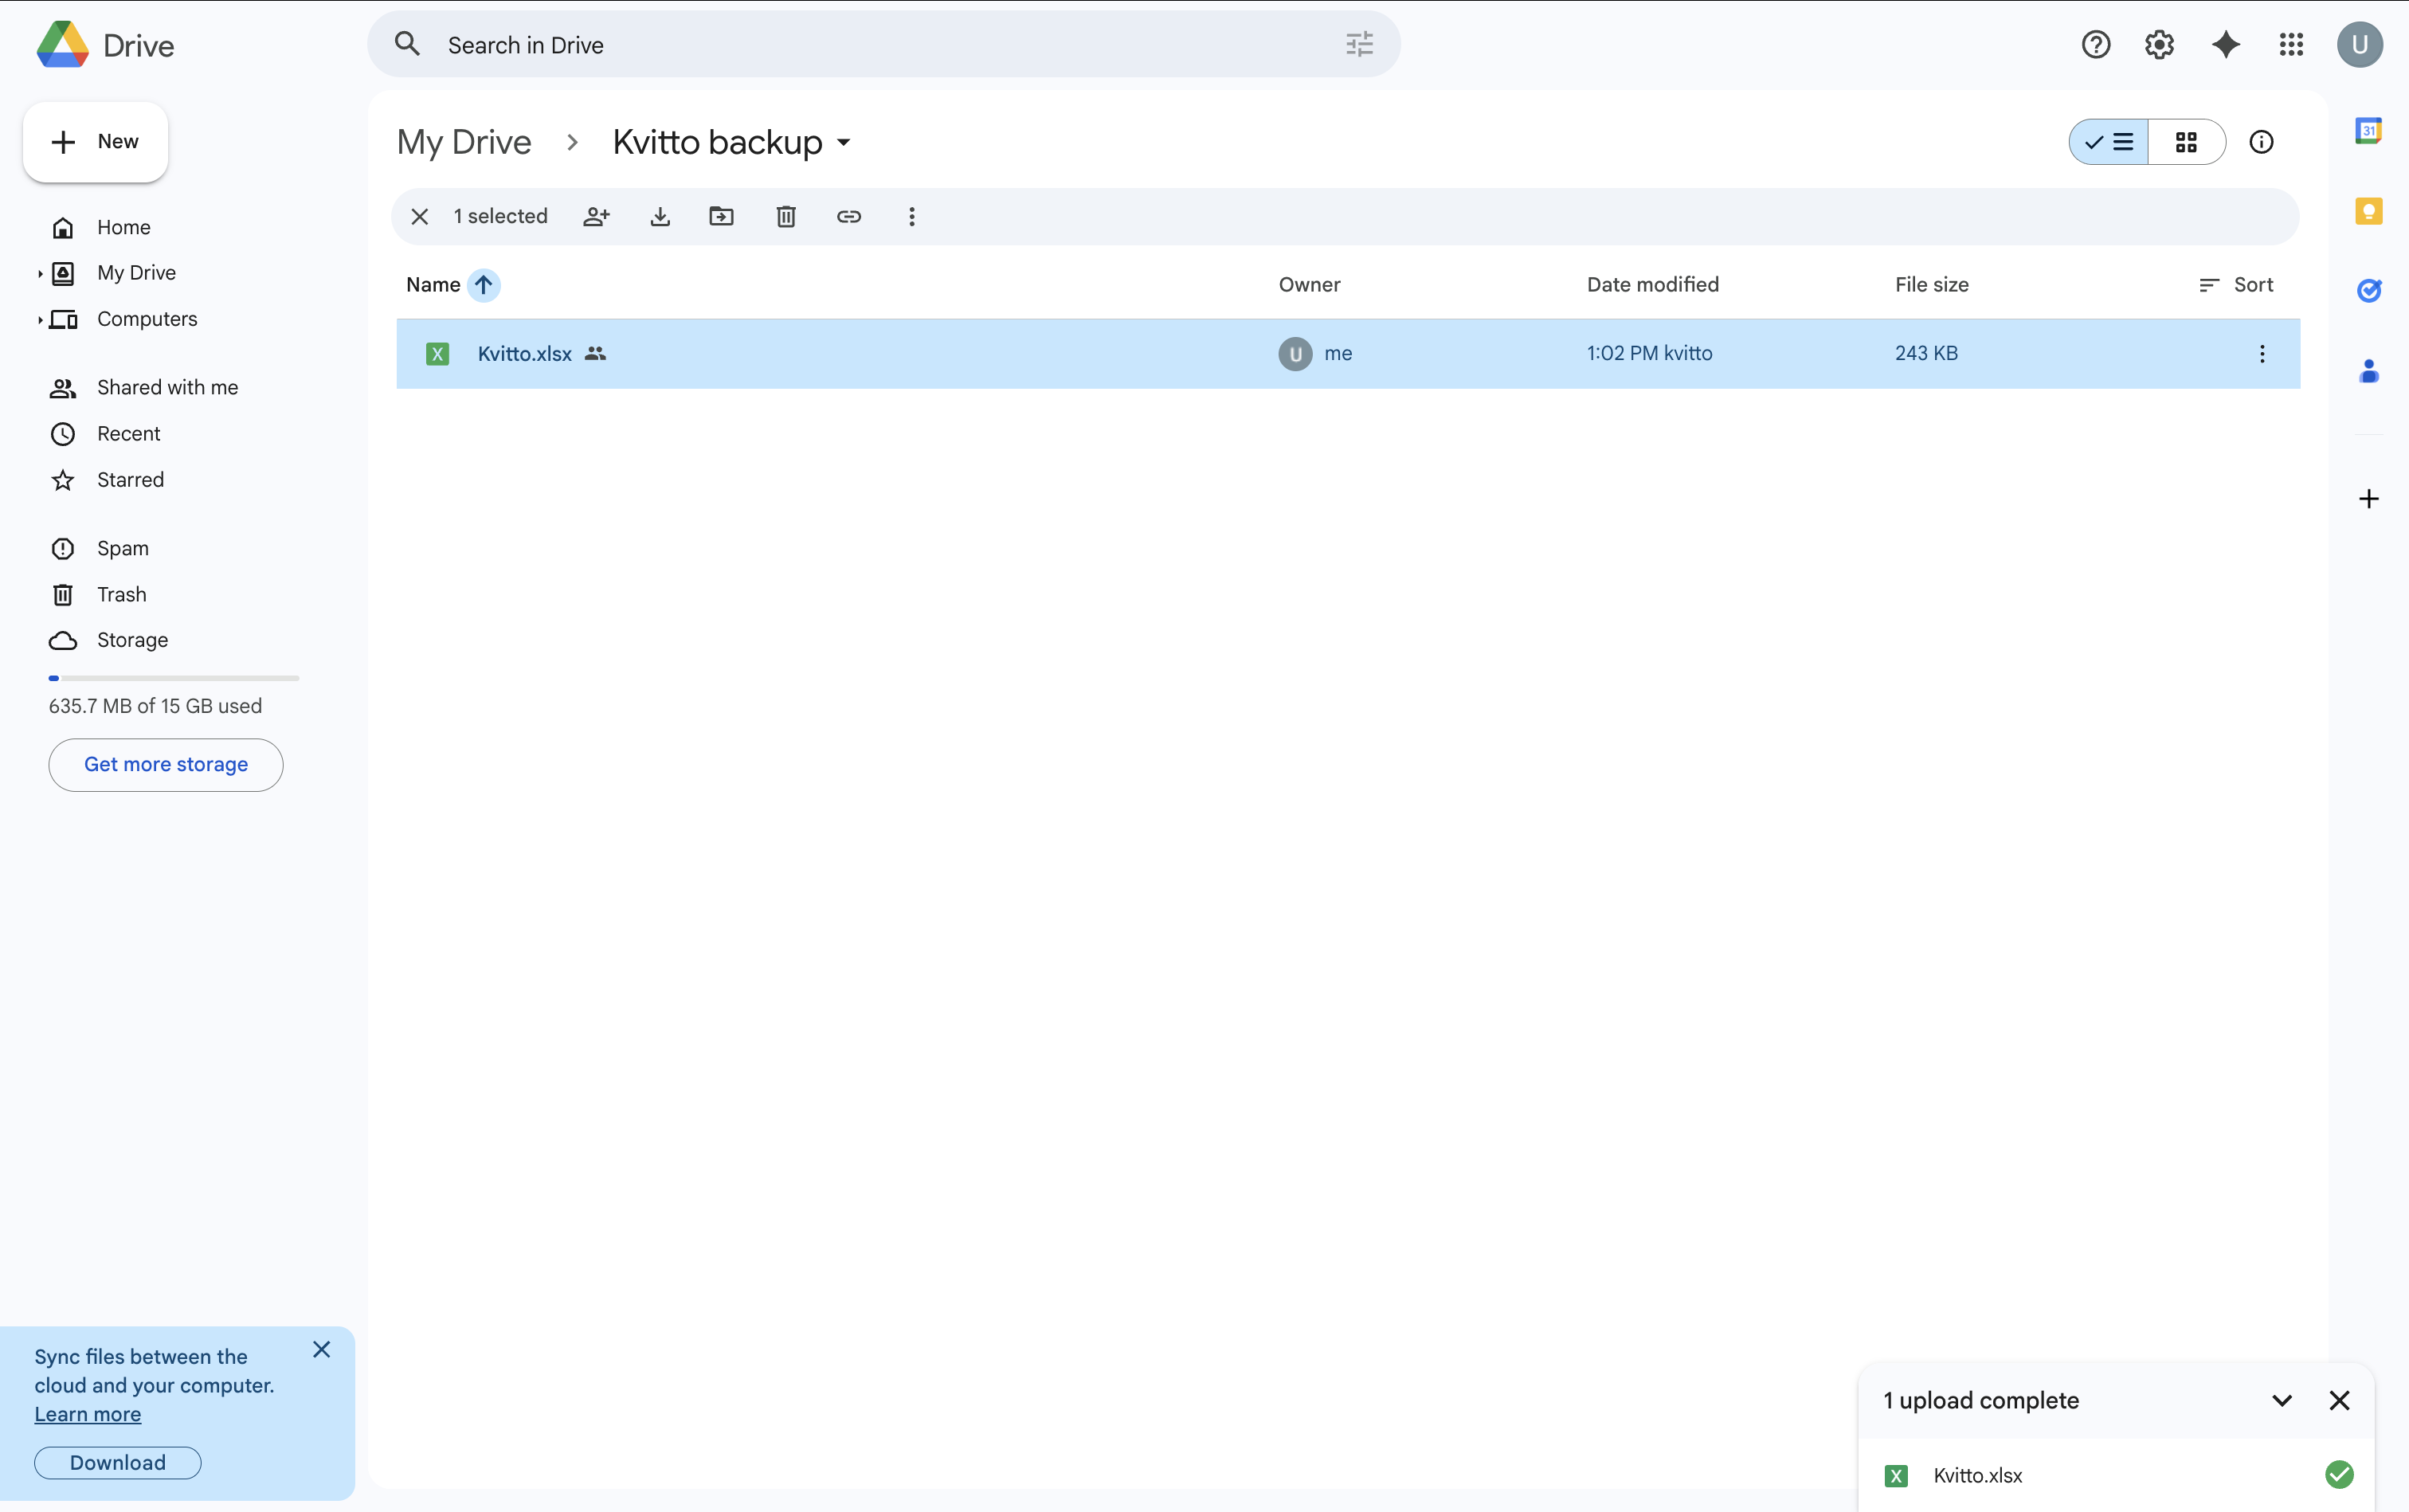Click the Search in Drive input field
The width and height of the screenshot is (2409, 1512).
point(800,44)
